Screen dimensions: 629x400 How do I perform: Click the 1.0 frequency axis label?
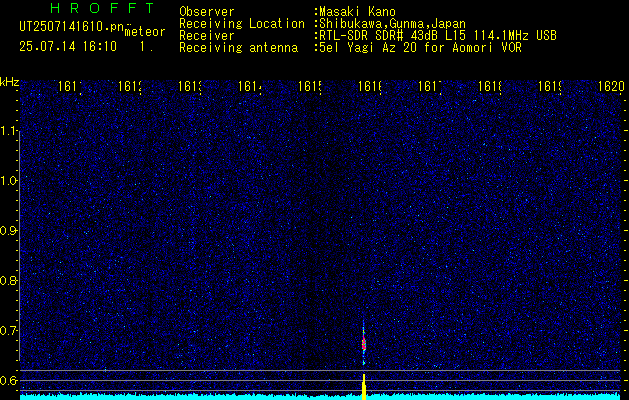[9, 181]
